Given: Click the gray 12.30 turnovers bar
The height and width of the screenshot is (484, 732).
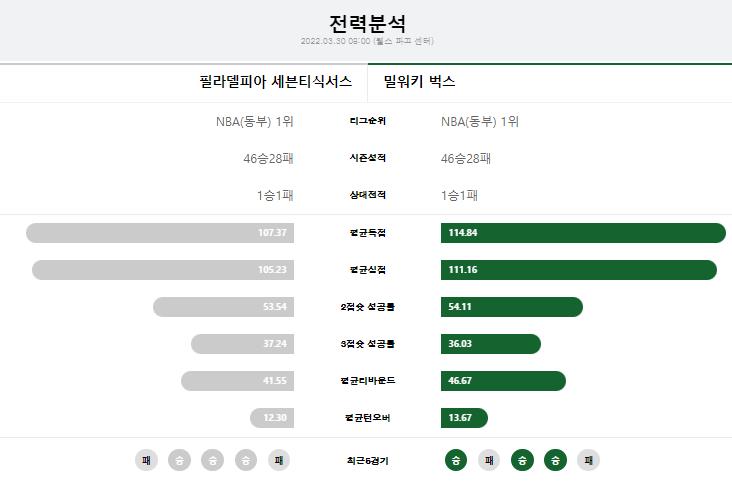Looking at the screenshot, I should click(x=272, y=418).
